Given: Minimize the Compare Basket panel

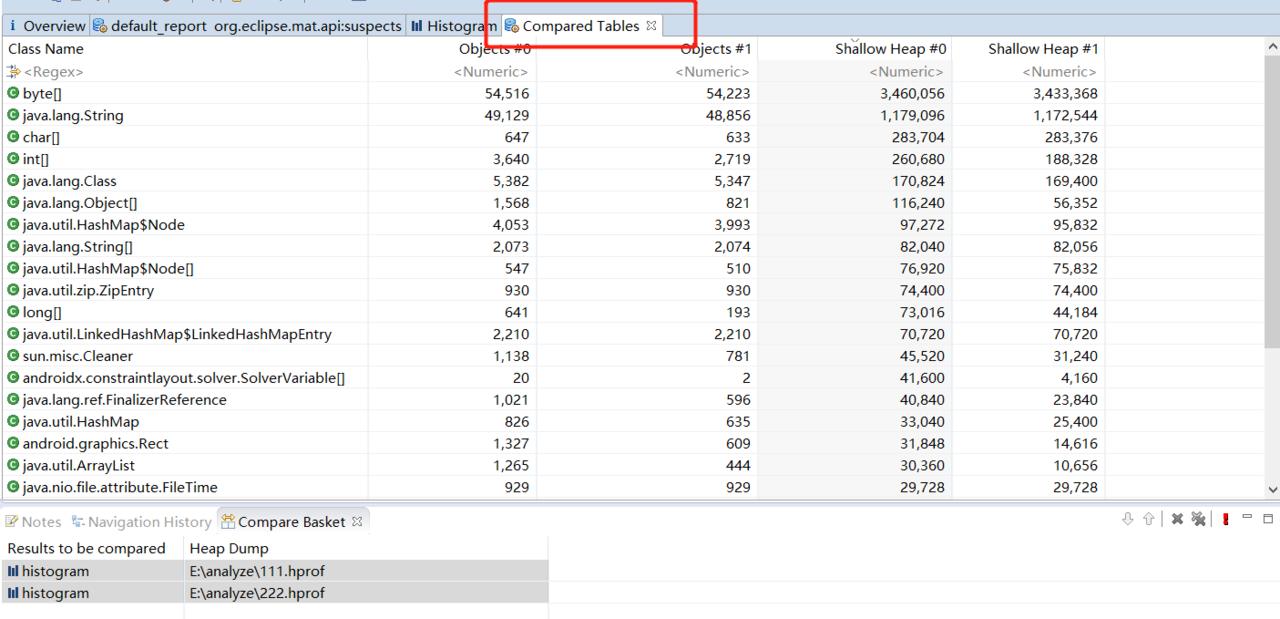Looking at the screenshot, I should [x=1247, y=517].
